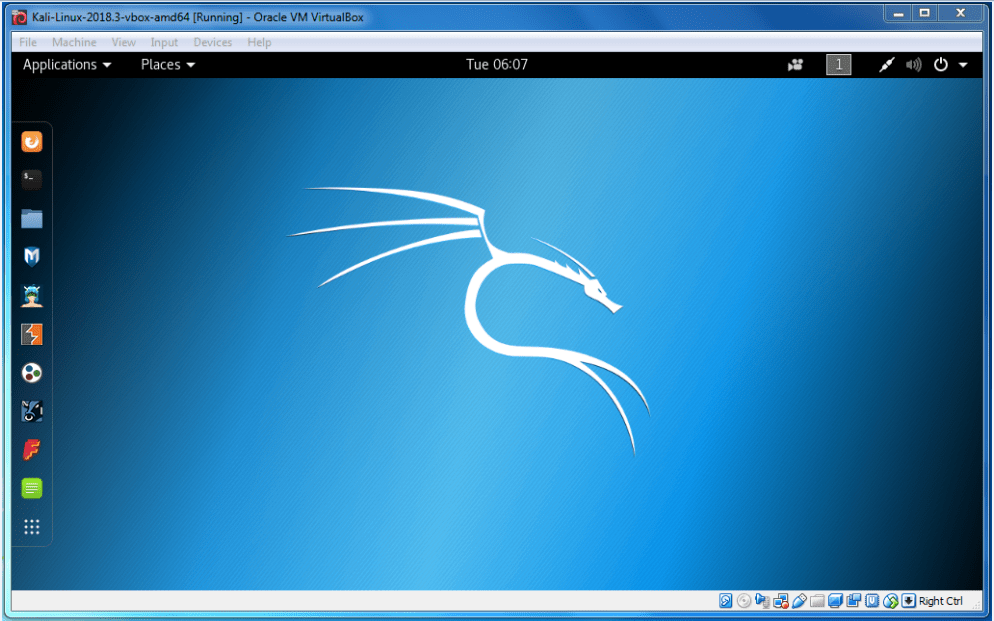The height and width of the screenshot is (621, 994).
Task: Click the power icon in top bar
Action: [x=941, y=65]
